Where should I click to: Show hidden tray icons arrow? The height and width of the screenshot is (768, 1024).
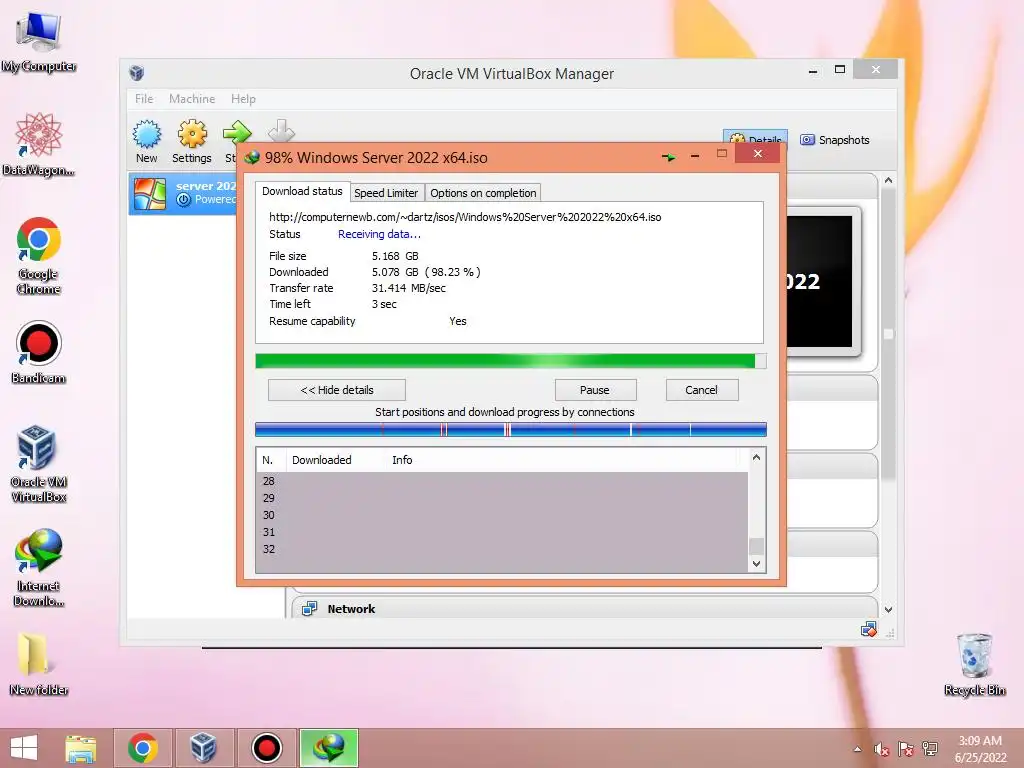[x=857, y=749]
